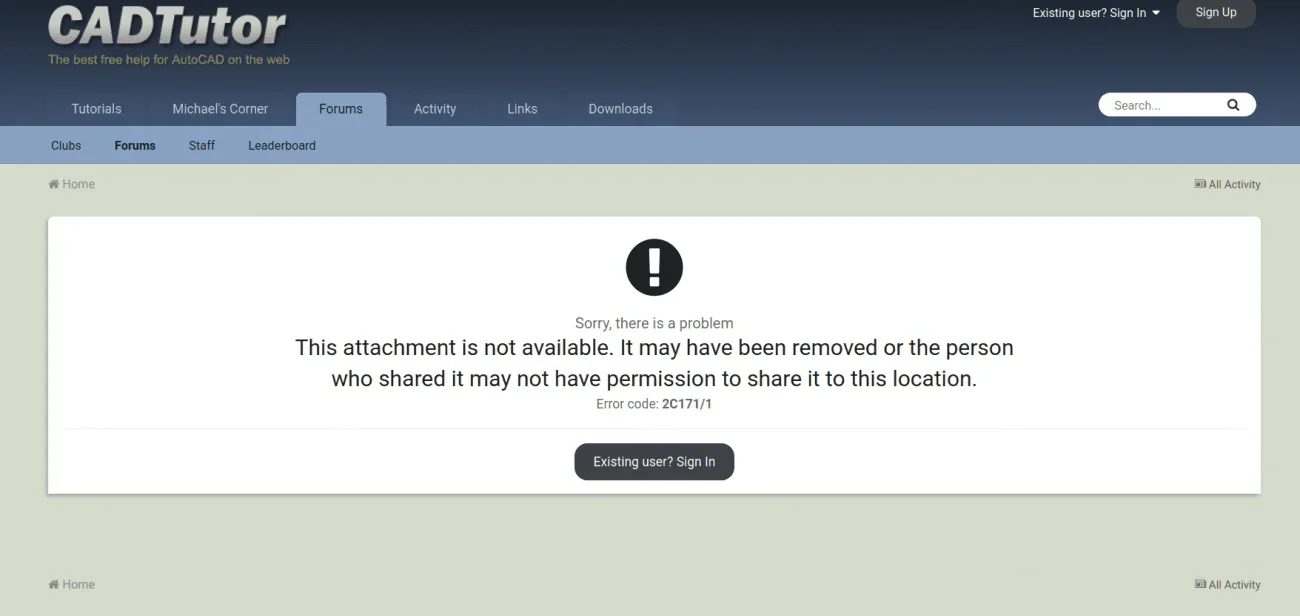The width and height of the screenshot is (1300, 616).
Task: View the Leaderboard page
Action: 282,146
